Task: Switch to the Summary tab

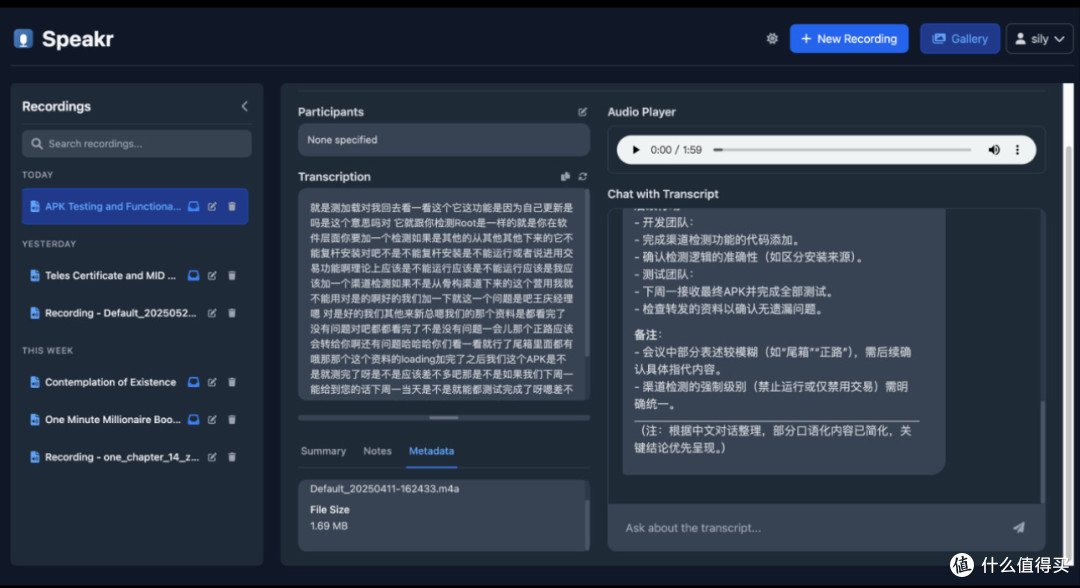Action: [x=323, y=451]
